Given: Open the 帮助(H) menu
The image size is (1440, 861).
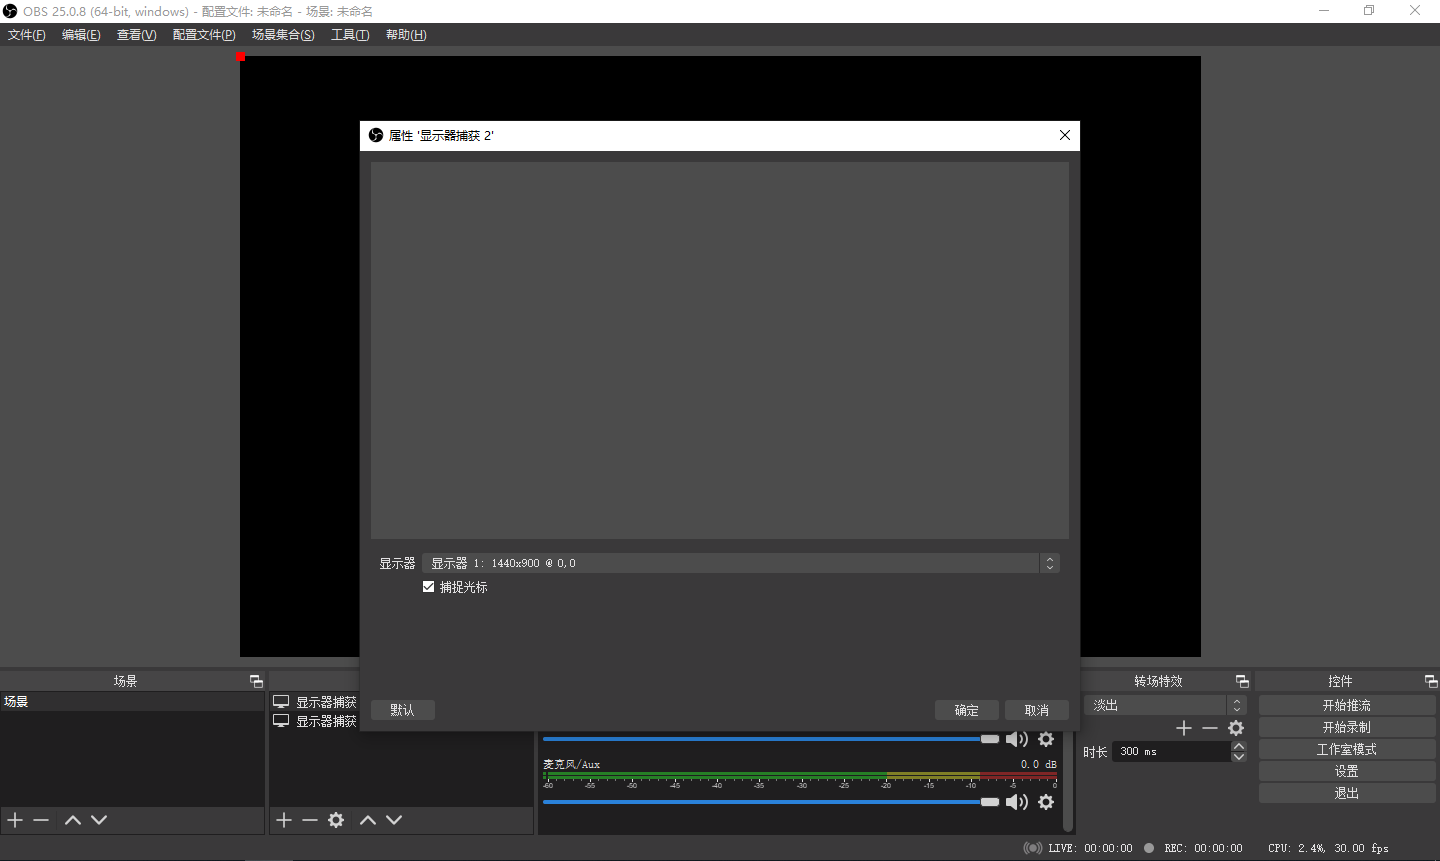Looking at the screenshot, I should (406, 35).
